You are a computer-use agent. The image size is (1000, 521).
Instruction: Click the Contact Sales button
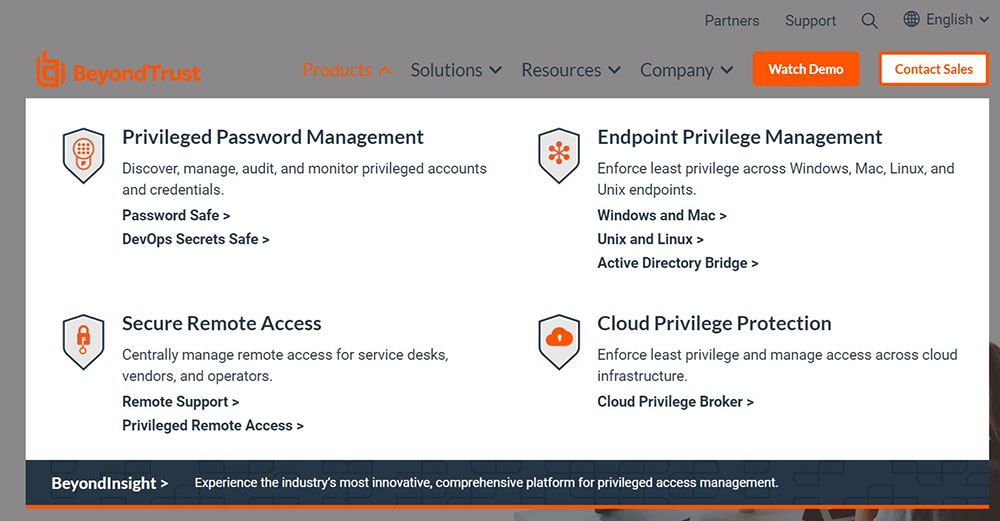pos(933,69)
